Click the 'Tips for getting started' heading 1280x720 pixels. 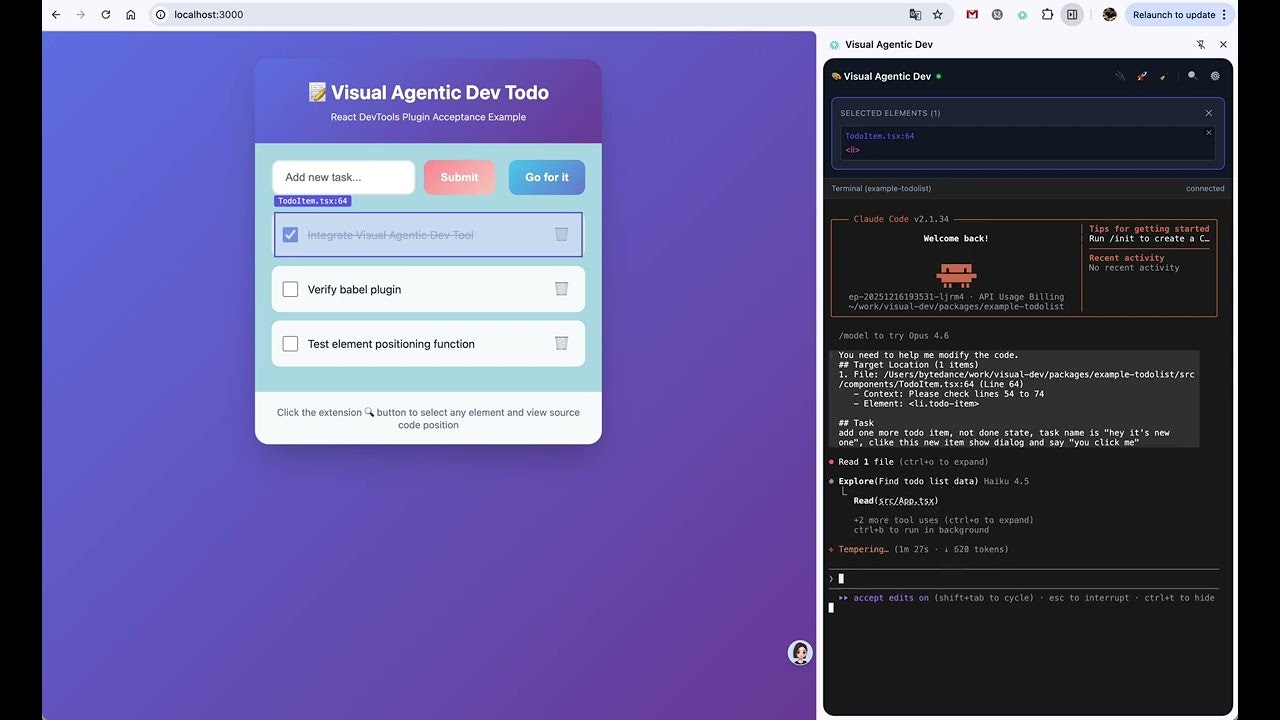(1149, 229)
